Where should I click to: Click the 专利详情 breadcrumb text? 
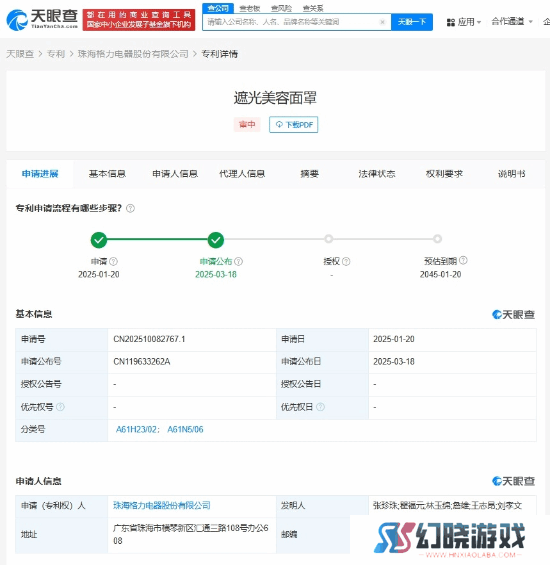219,54
